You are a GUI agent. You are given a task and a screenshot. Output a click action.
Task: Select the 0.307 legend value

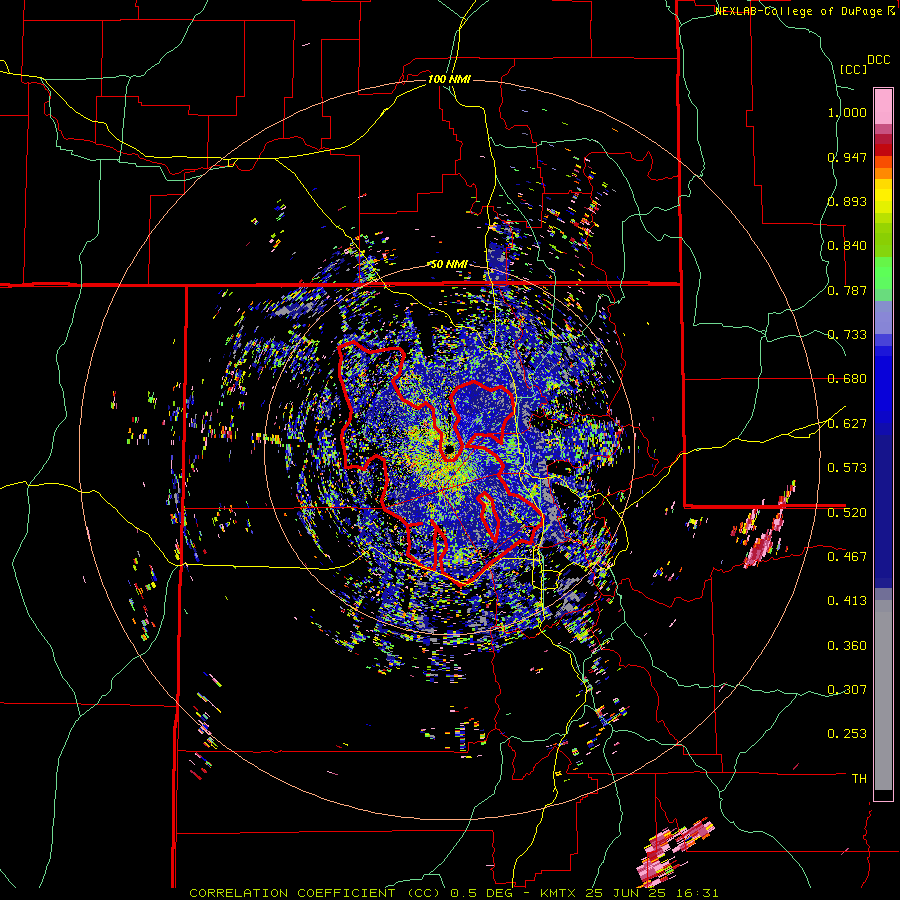pyautogui.click(x=847, y=690)
